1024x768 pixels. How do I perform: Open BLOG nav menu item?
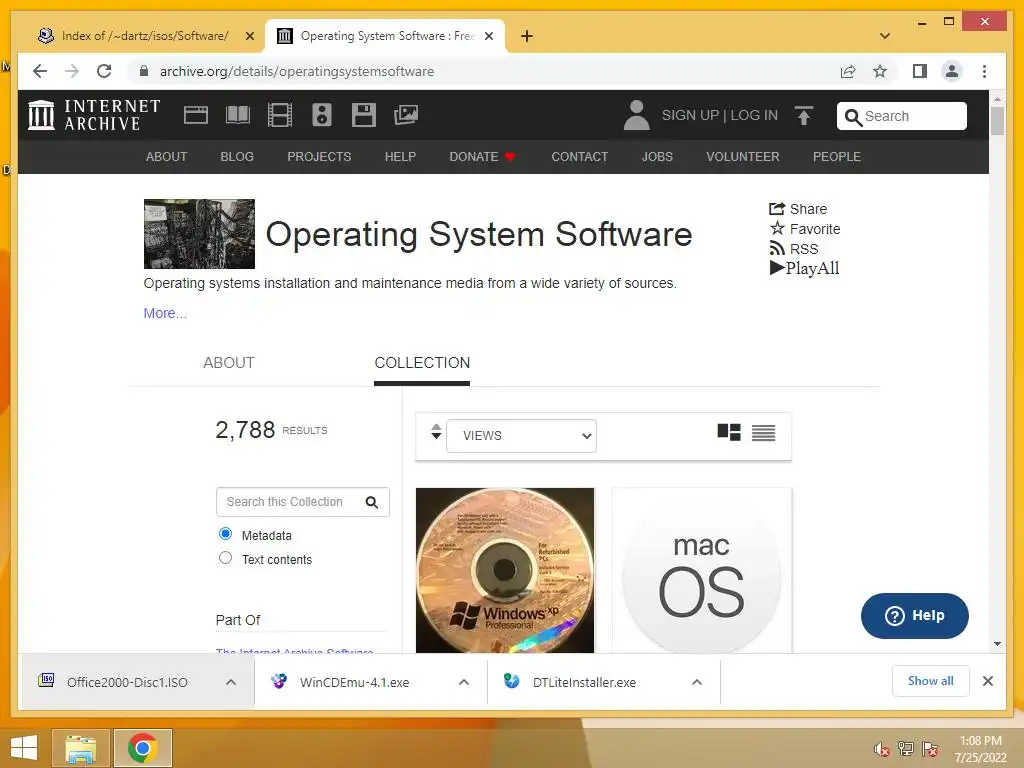tap(237, 157)
